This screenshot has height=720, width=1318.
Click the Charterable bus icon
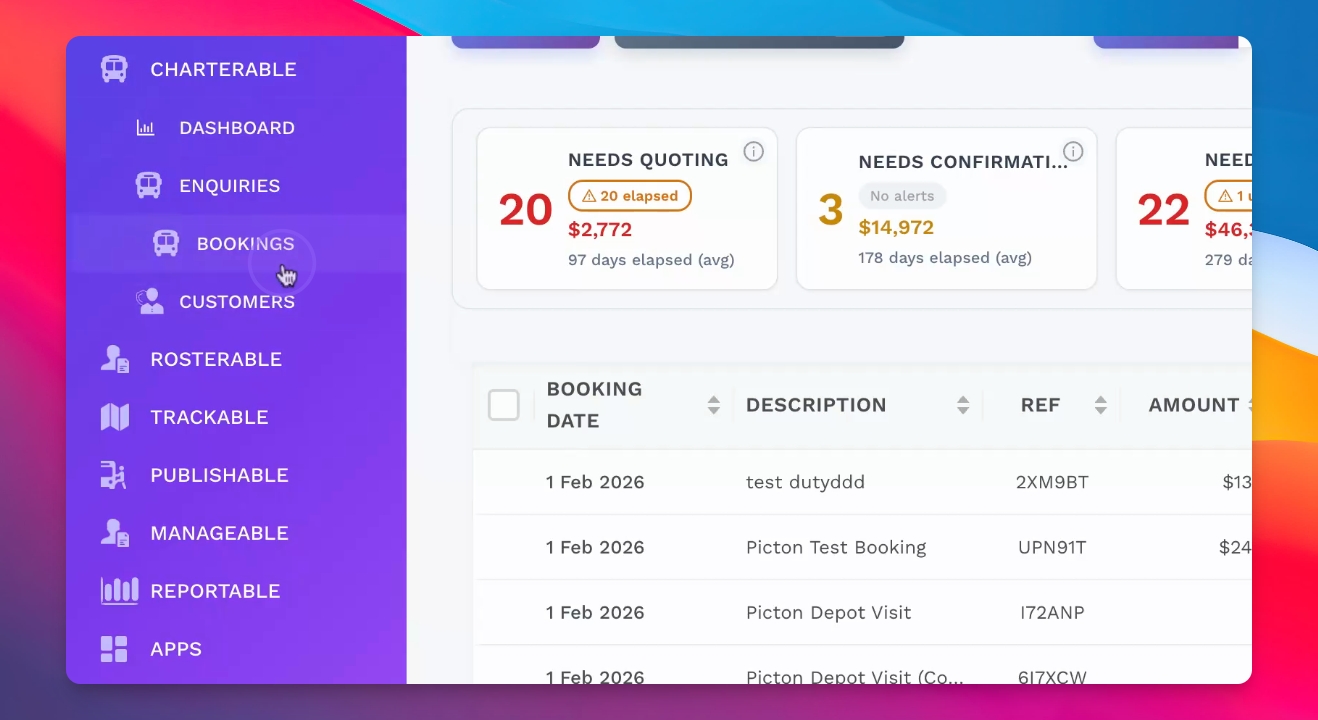pos(114,69)
